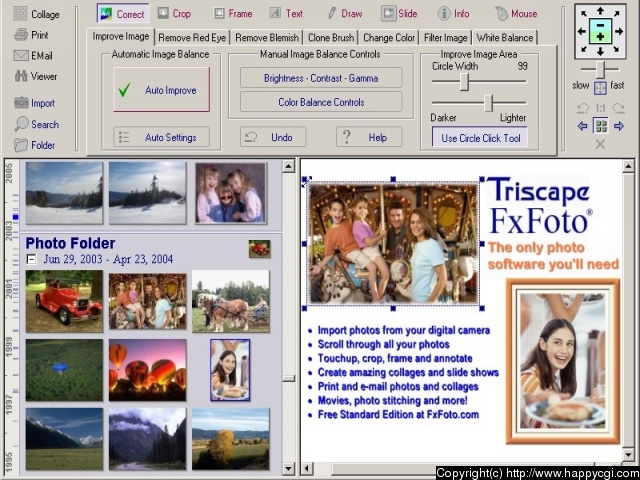Select the Draw tool

pyautogui.click(x=345, y=14)
